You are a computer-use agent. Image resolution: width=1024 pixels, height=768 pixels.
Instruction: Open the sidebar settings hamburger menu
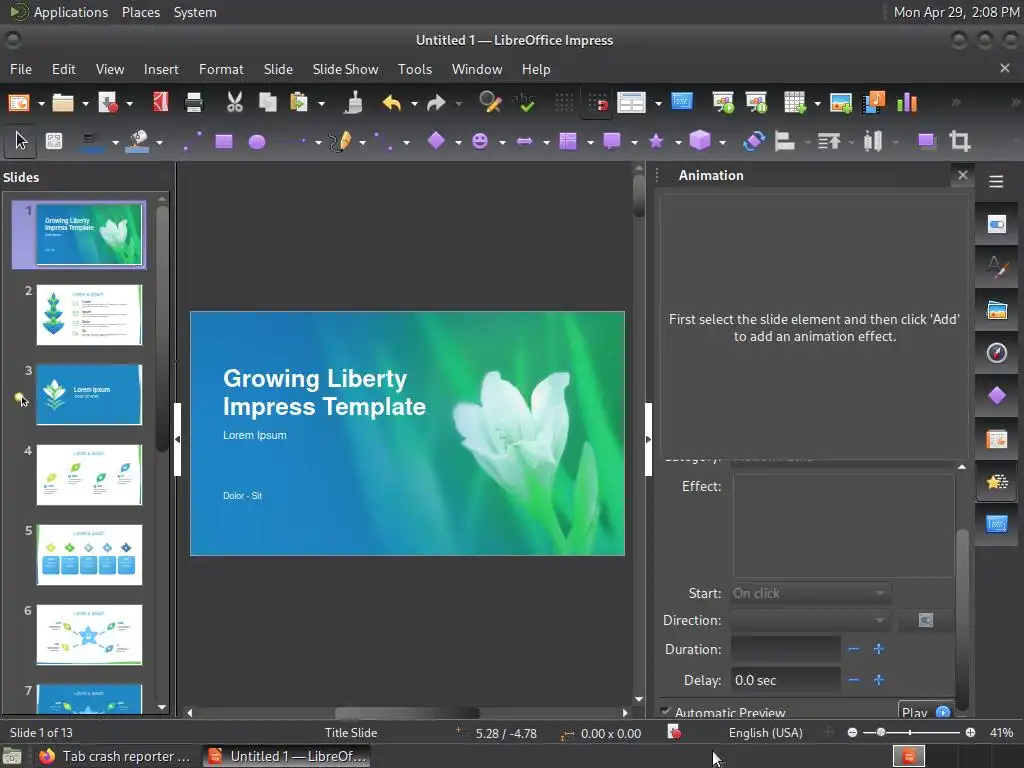996,182
